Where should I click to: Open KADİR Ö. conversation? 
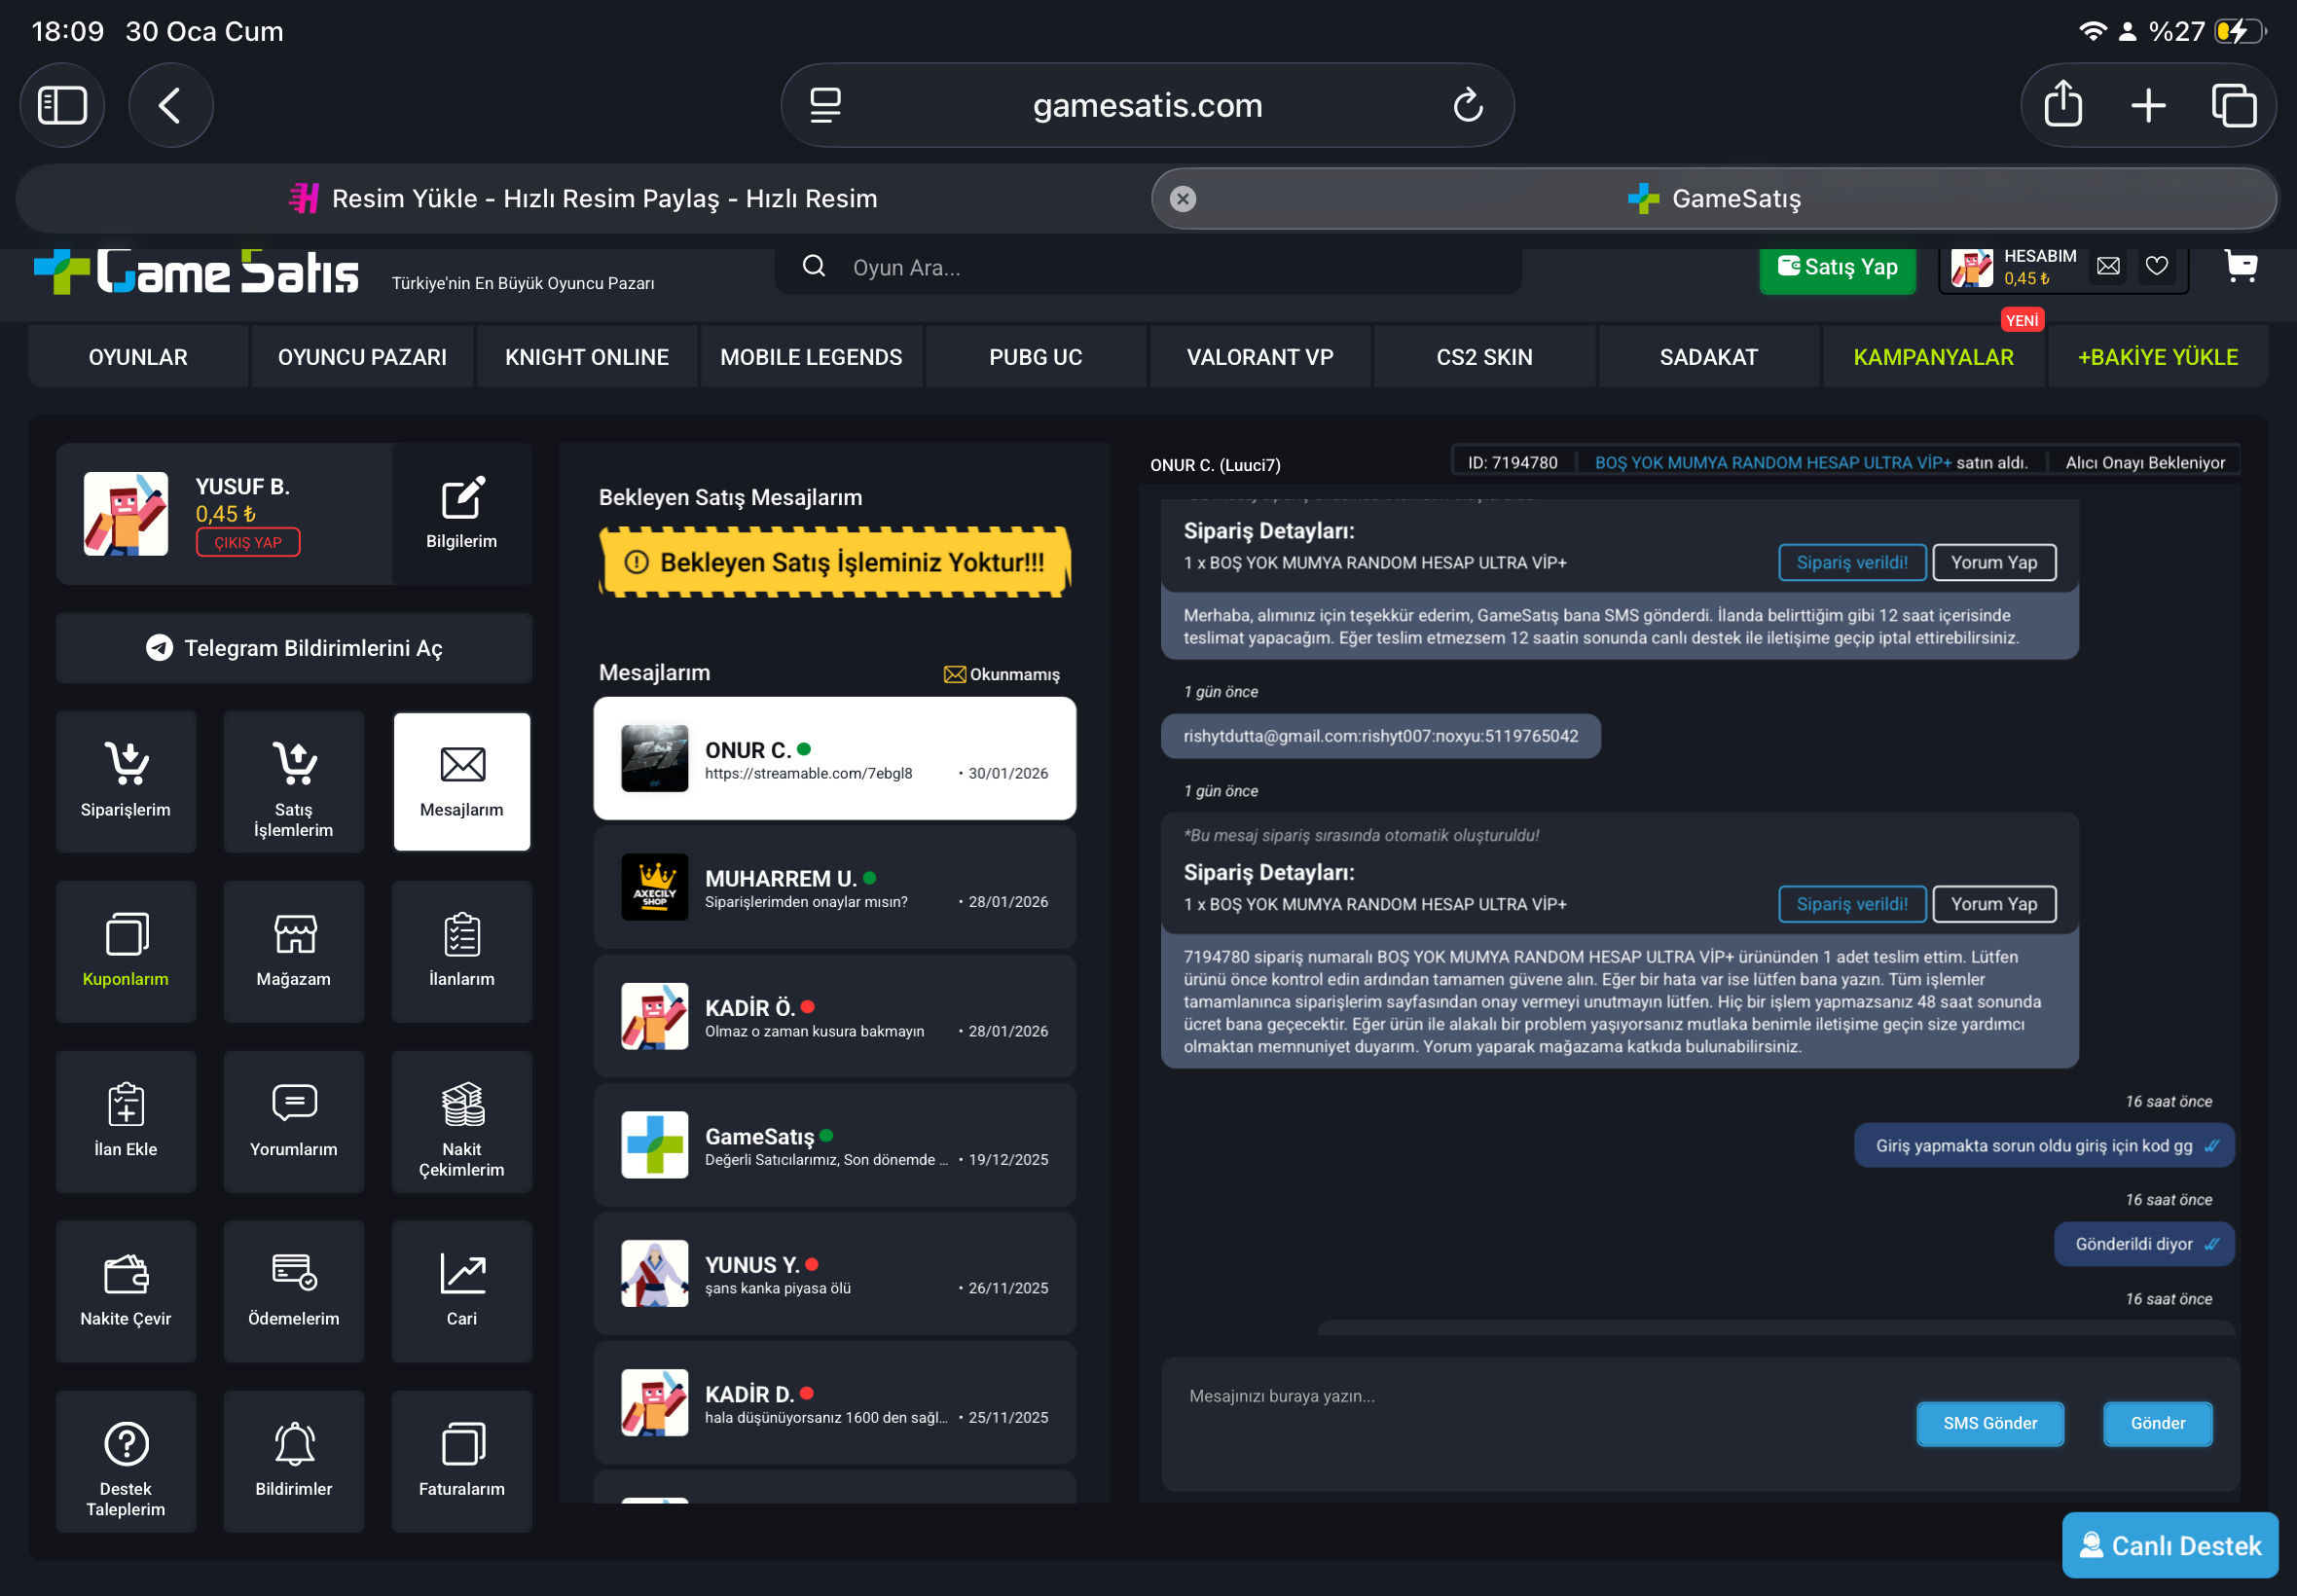(835, 1016)
